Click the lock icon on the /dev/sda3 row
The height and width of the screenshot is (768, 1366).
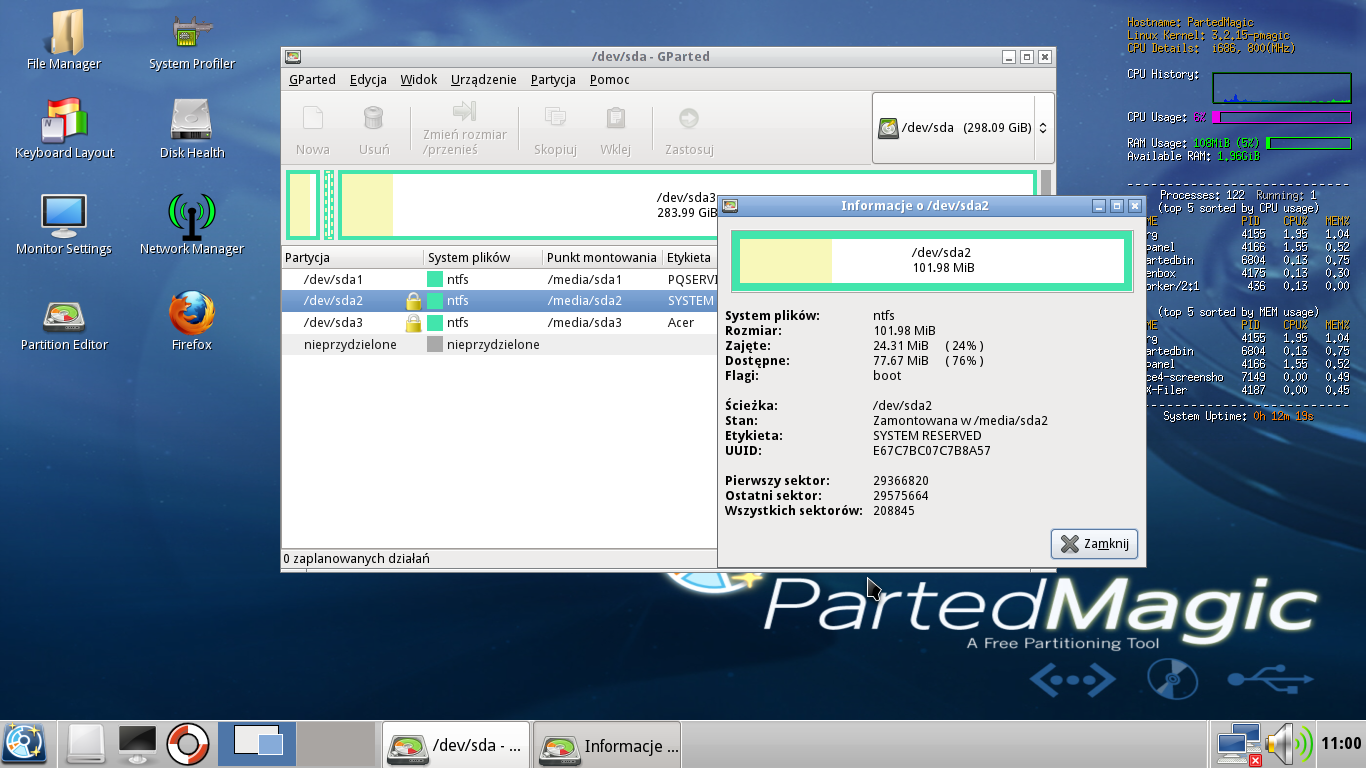click(413, 323)
